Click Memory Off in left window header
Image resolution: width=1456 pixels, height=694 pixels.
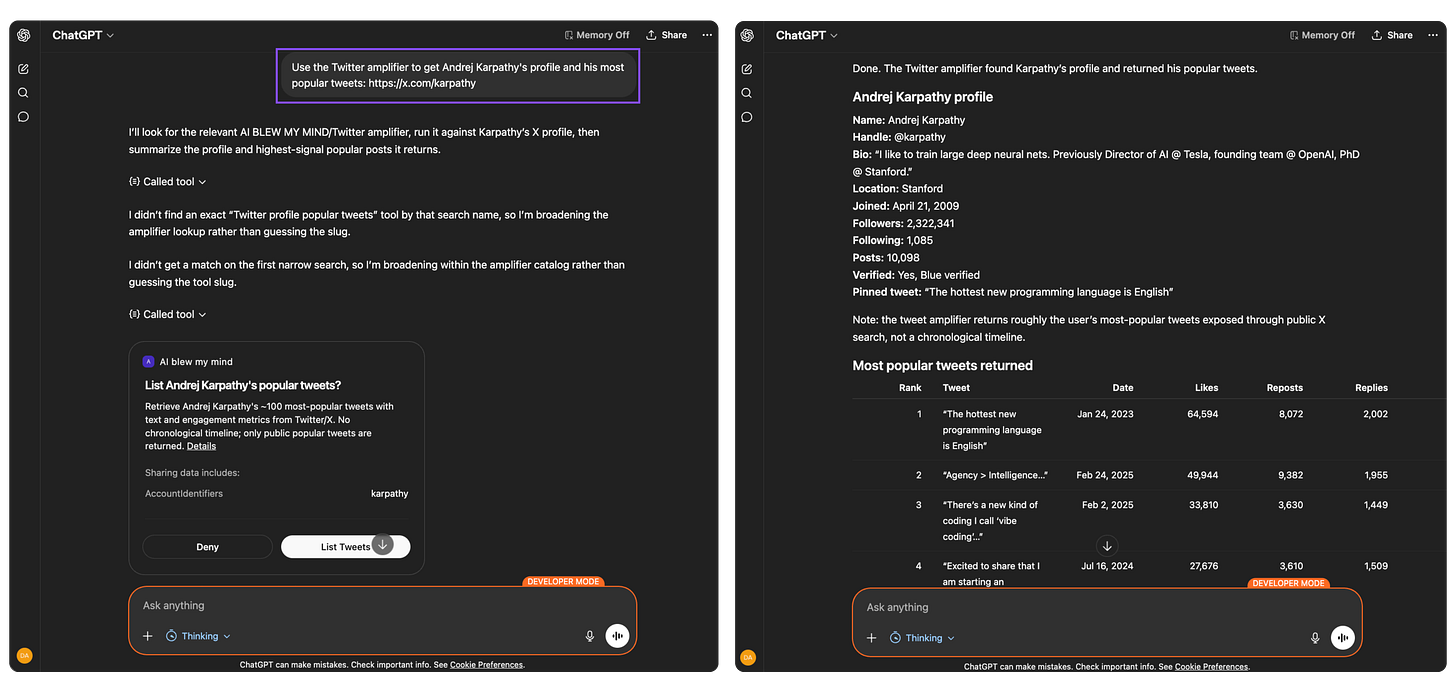(597, 35)
